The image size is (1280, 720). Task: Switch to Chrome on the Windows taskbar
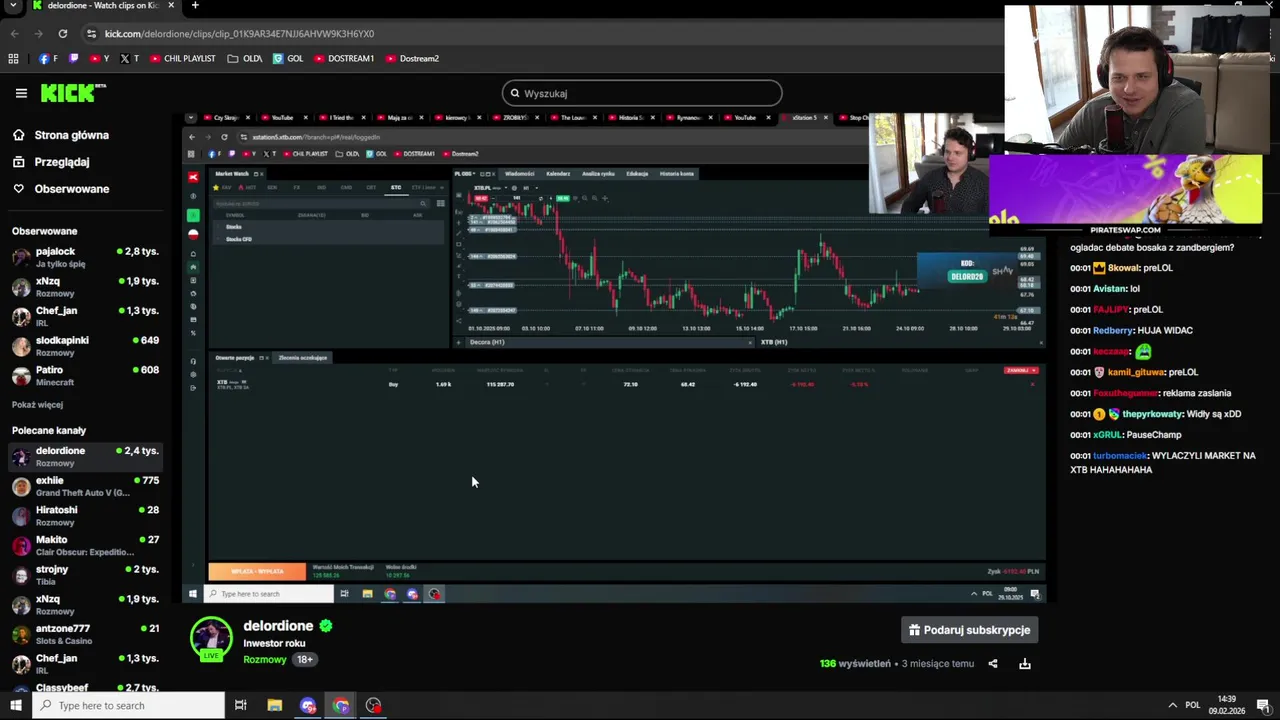(341, 705)
